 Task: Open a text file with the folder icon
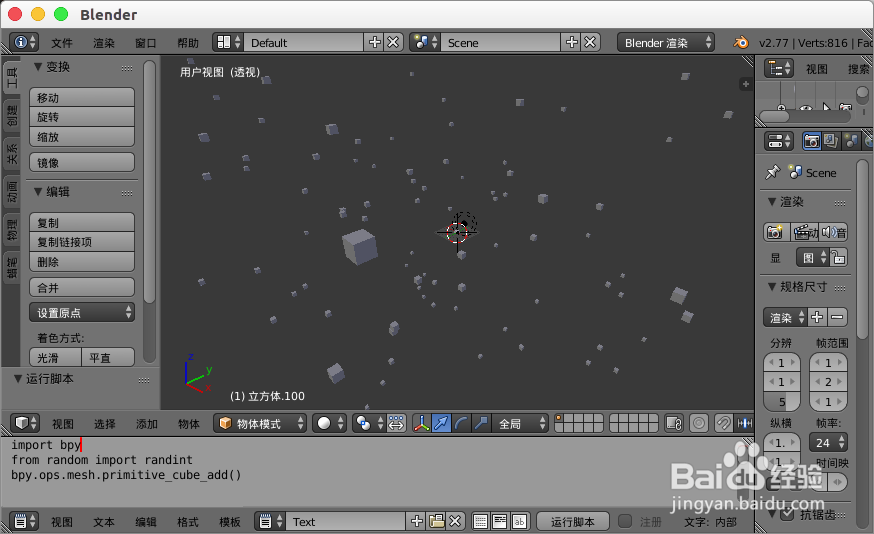pos(436,522)
